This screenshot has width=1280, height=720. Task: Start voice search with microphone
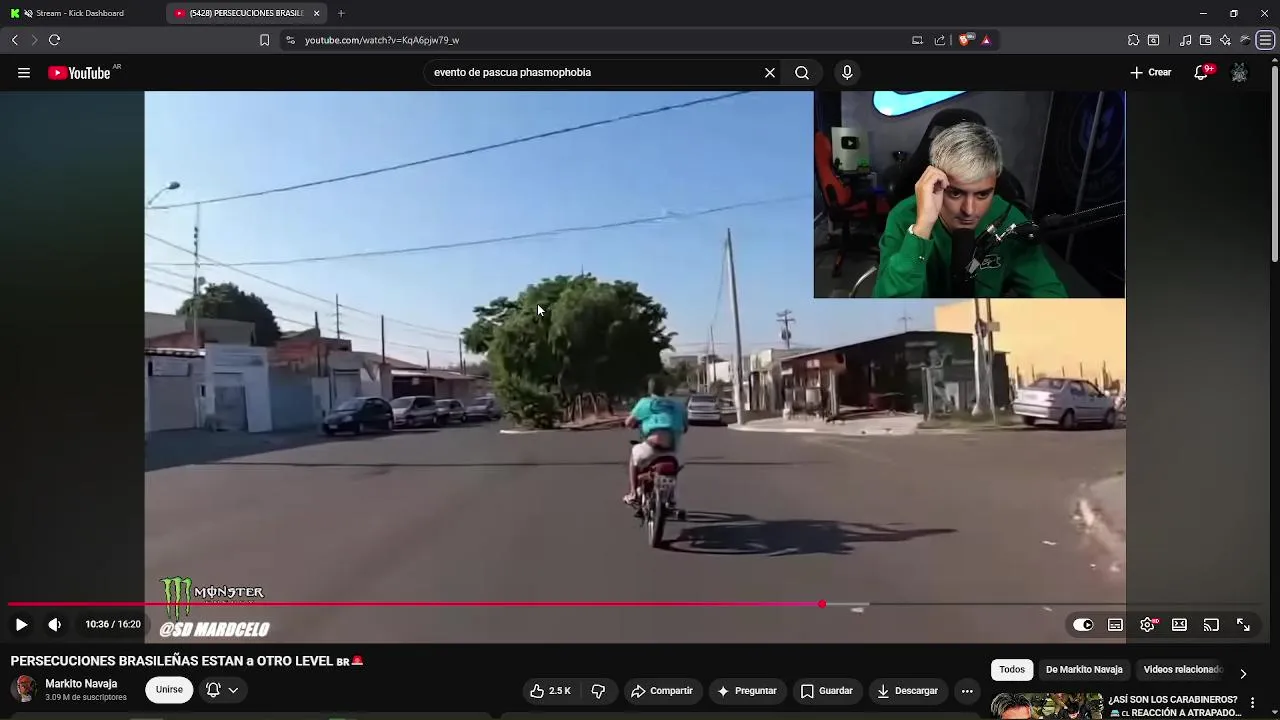[x=847, y=73]
